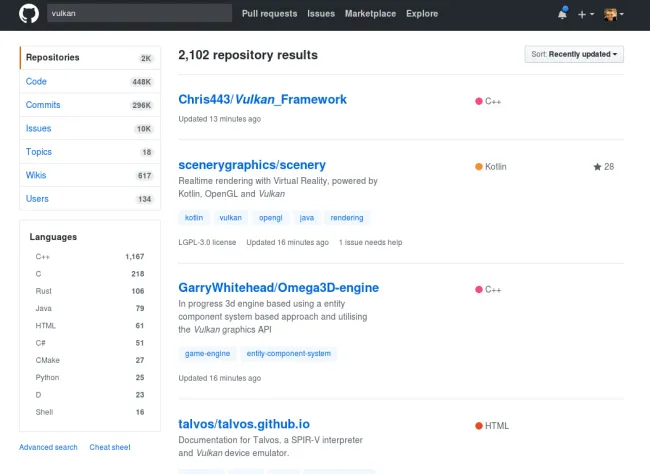Screen dimensions: 650x474
Task: Click the 2,102 repository results heading
Action: click(248, 55)
